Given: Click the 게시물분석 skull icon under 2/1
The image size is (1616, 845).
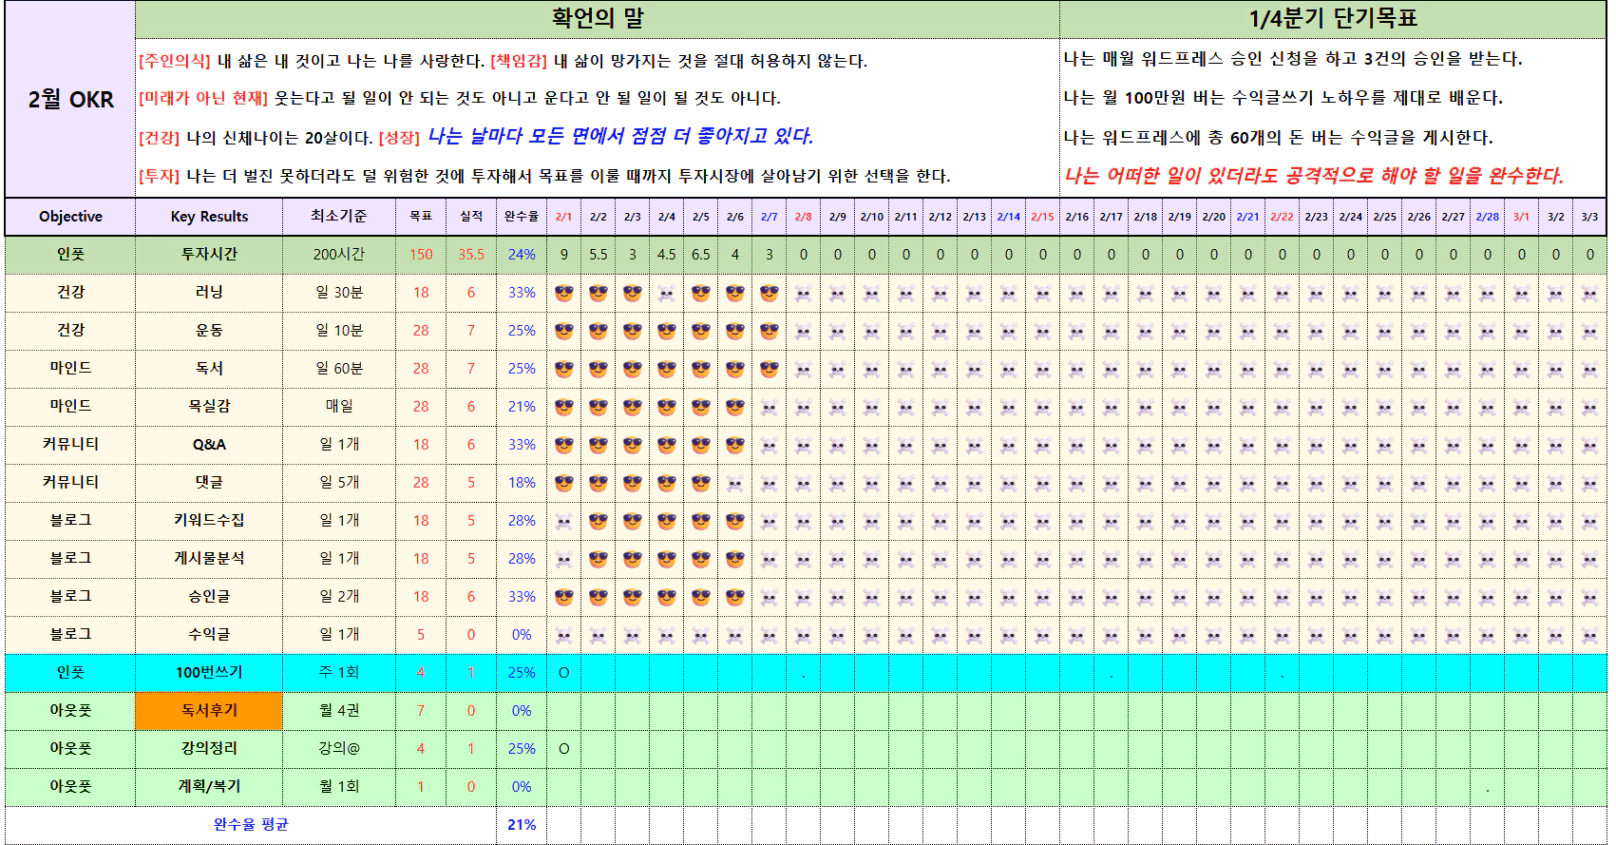Looking at the screenshot, I should (564, 559).
